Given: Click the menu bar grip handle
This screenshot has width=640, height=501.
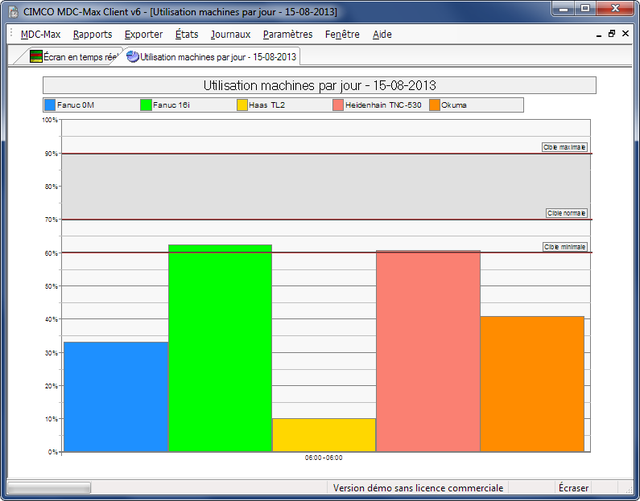Looking at the screenshot, I should [x=12, y=34].
